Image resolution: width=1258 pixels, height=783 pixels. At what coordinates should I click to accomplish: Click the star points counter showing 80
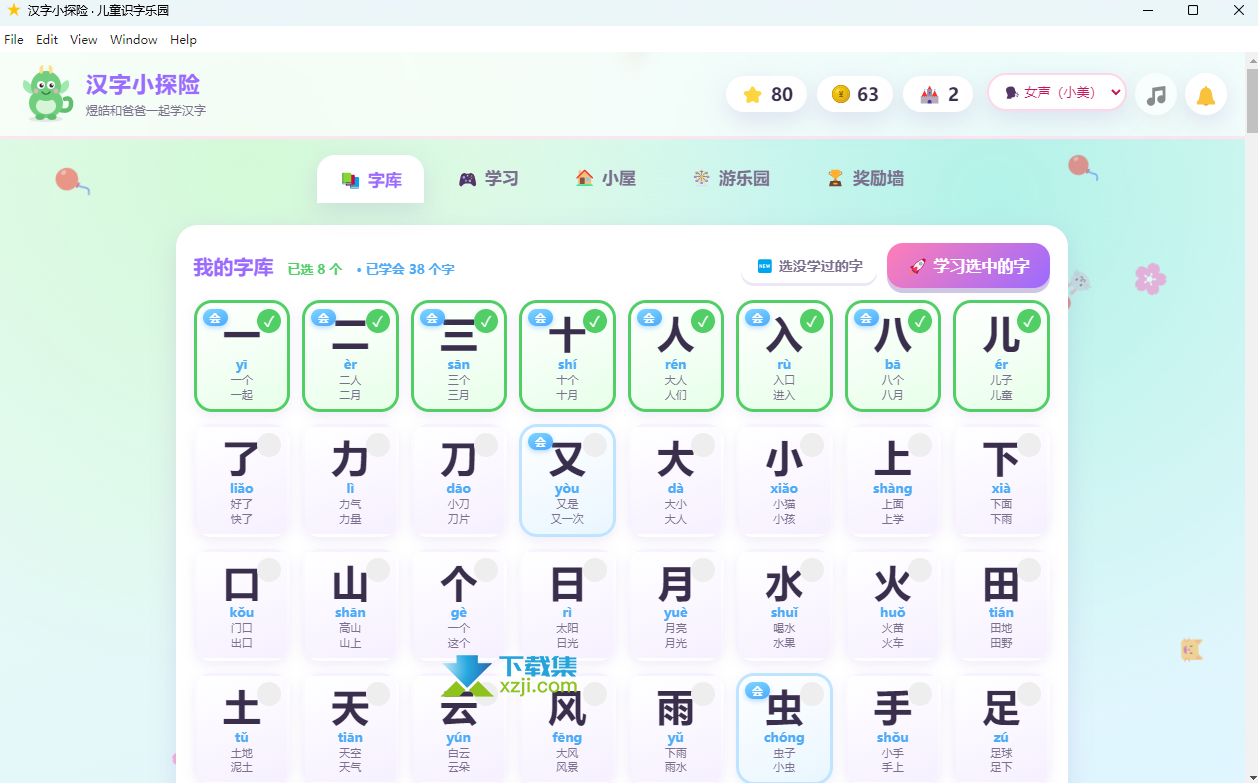pos(767,94)
